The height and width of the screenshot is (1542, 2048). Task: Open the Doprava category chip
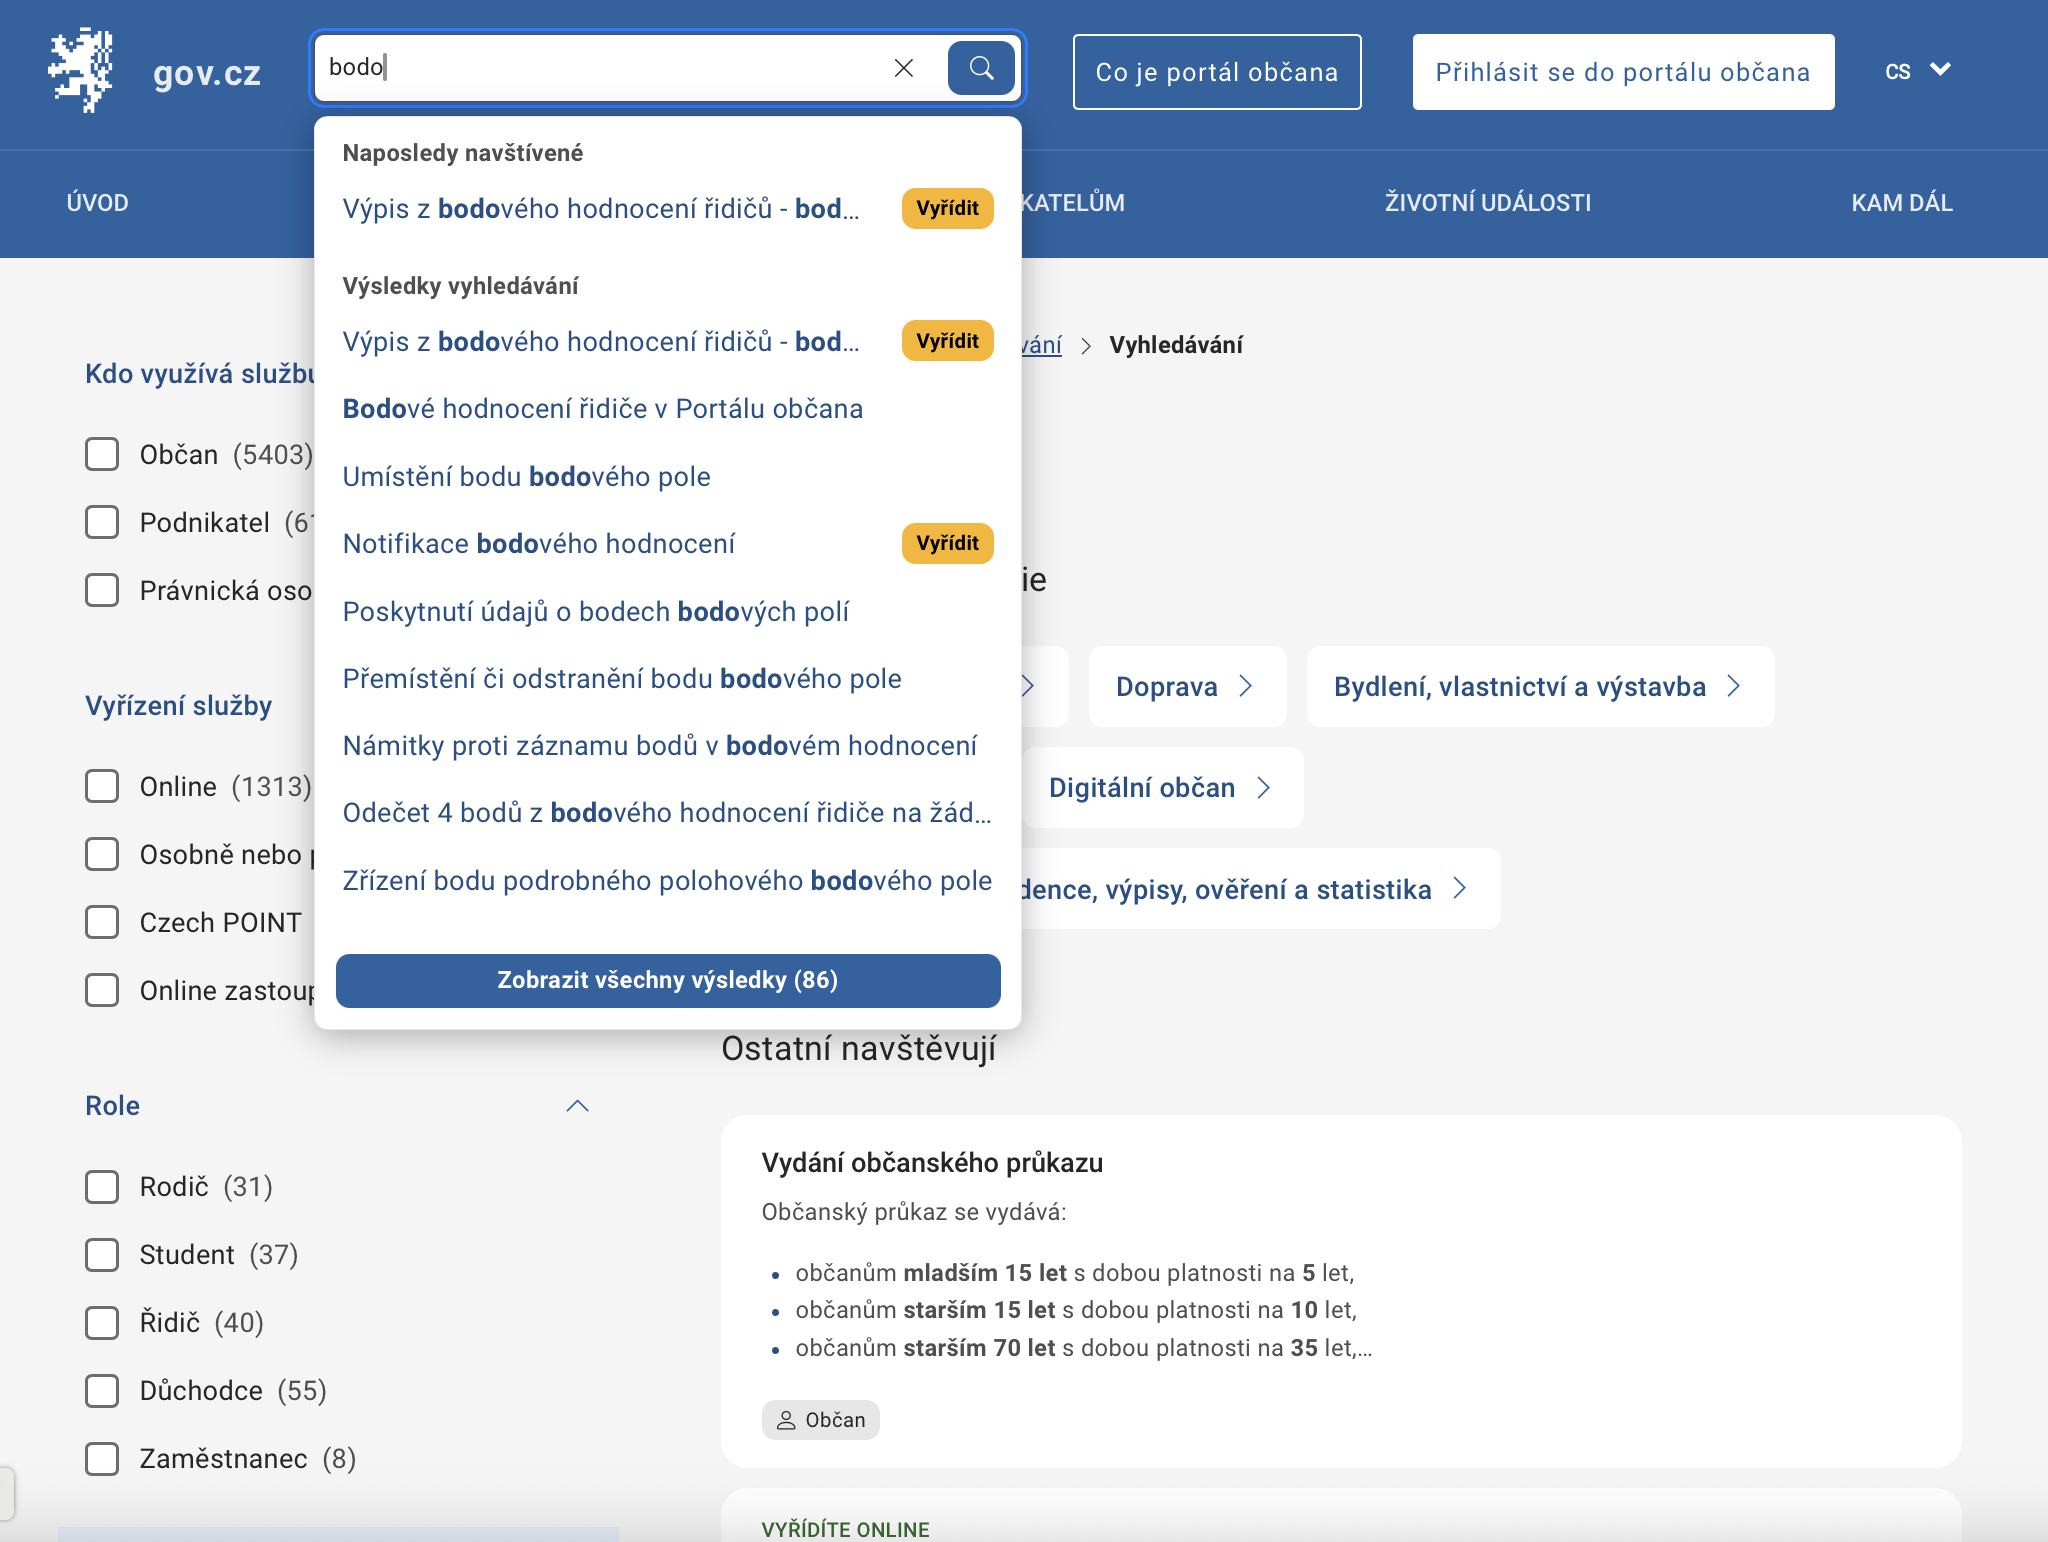pos(1187,686)
